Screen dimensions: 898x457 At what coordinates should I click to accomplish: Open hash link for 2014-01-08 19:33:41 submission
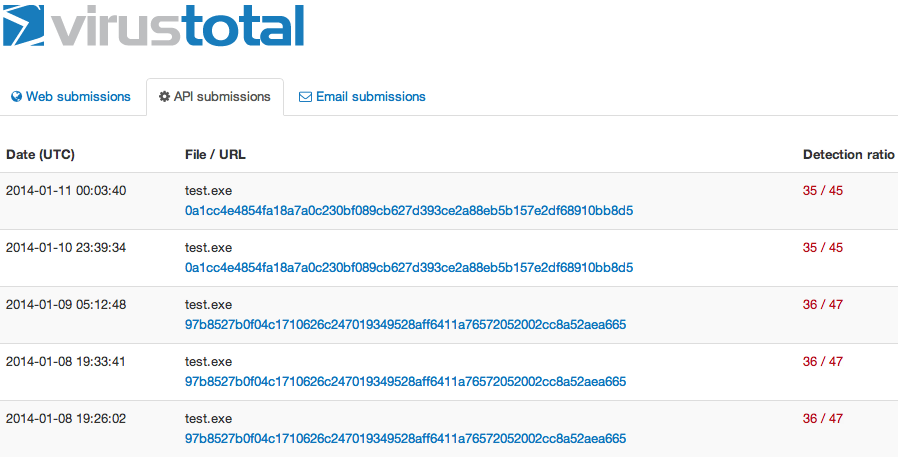(x=405, y=381)
